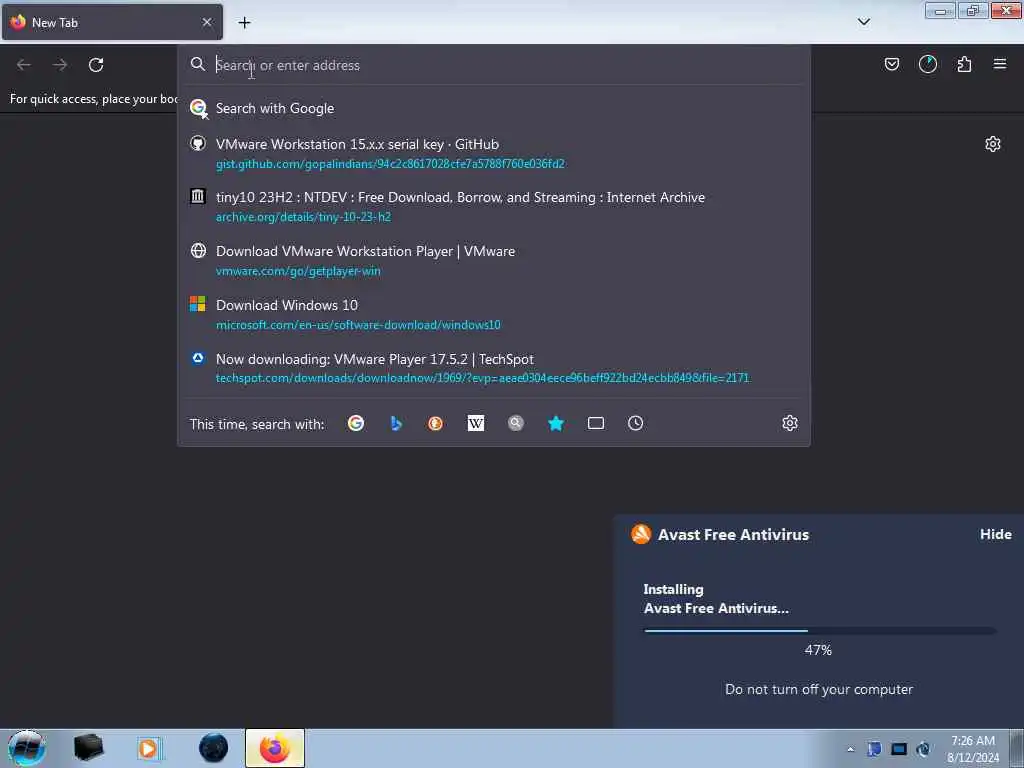Focus the search or address field
This screenshot has width=1024, height=768.
tap(496, 65)
